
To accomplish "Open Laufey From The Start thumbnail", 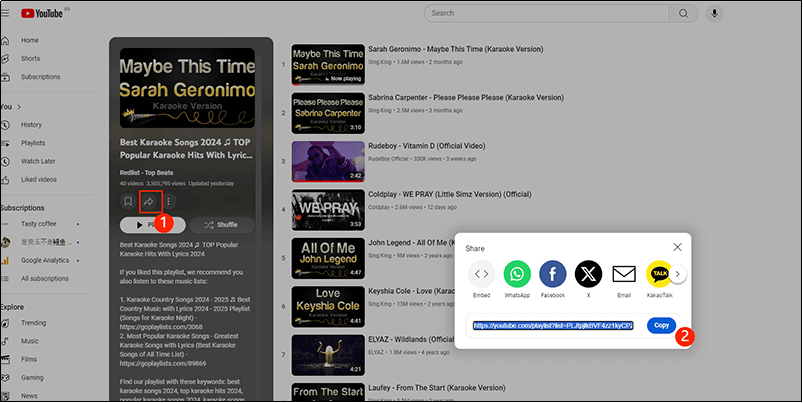I will tap(328, 392).
